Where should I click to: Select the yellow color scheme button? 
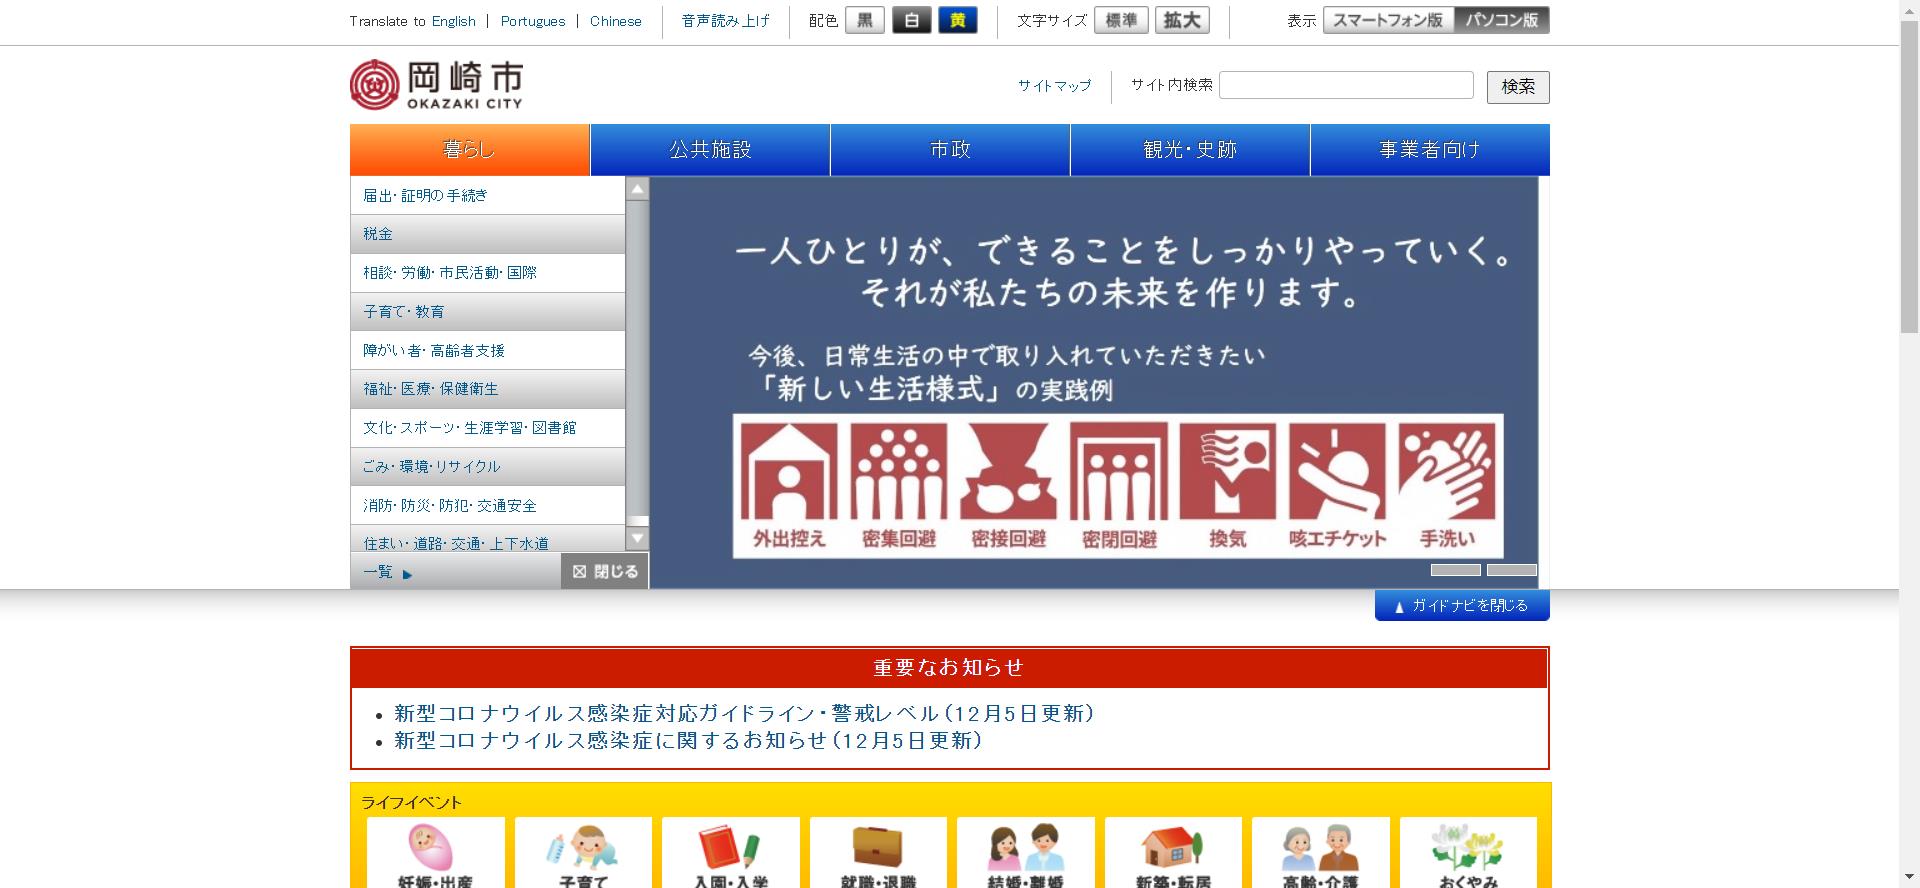[957, 20]
